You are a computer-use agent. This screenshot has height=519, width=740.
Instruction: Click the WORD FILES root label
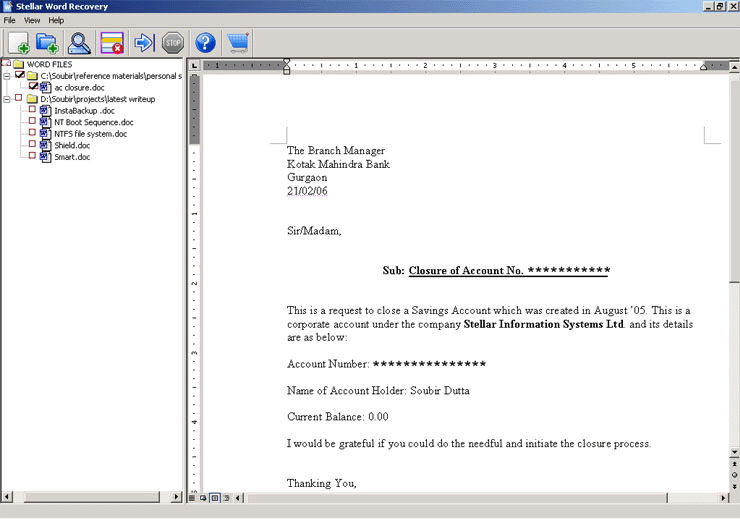tap(50, 64)
